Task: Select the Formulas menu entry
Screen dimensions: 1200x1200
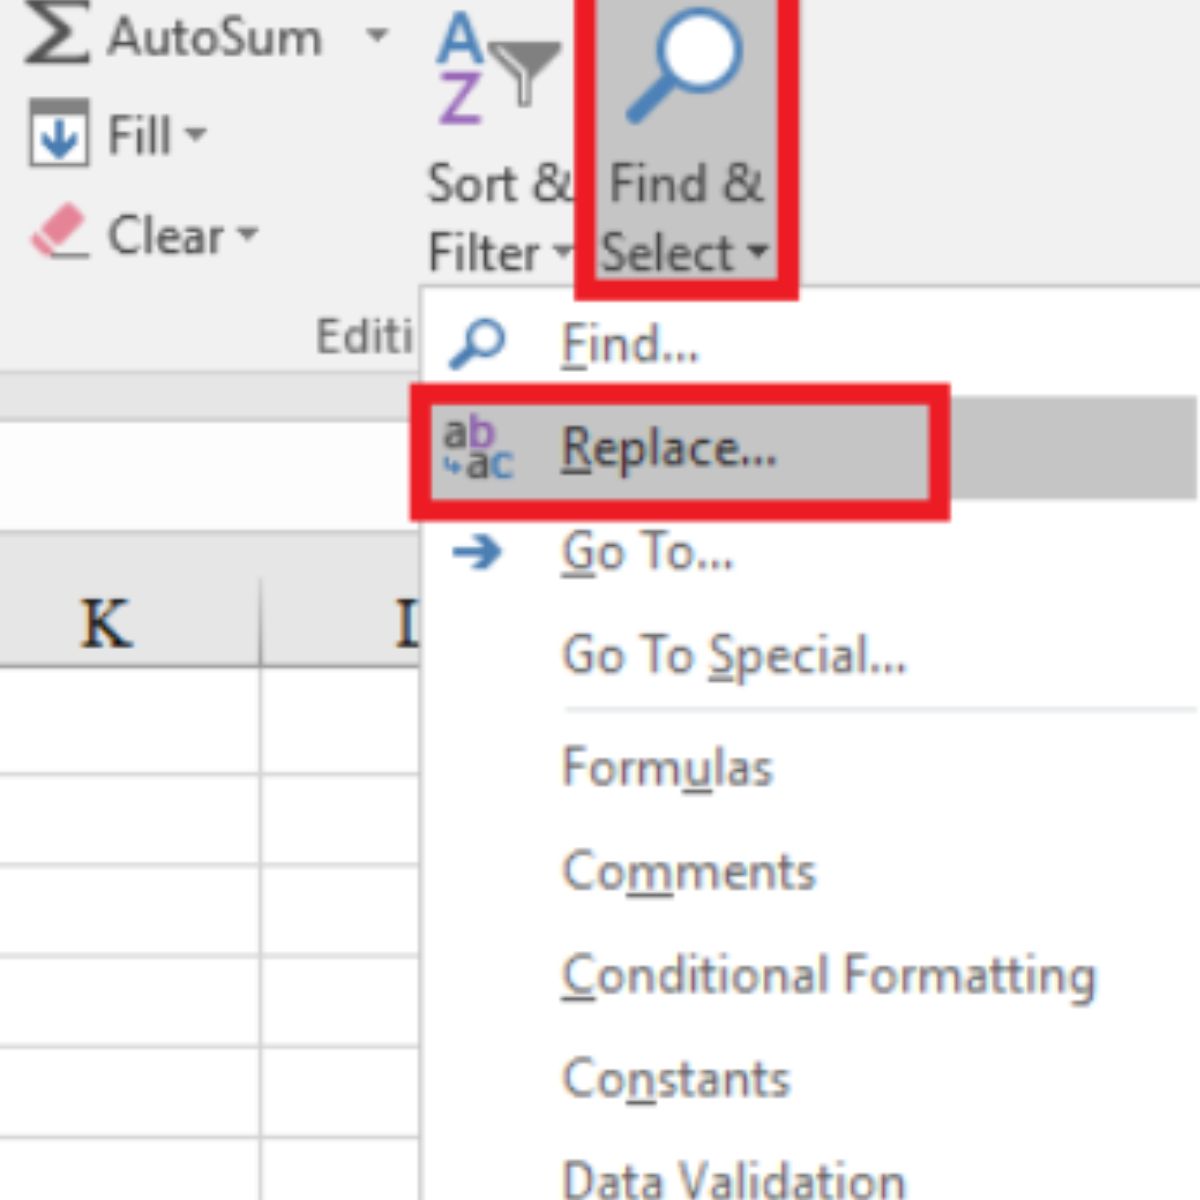Action: [x=668, y=767]
